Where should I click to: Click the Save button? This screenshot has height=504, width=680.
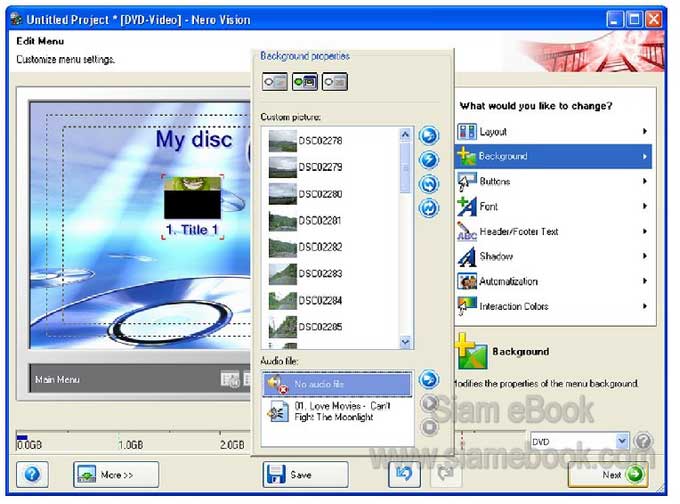tap(305, 475)
